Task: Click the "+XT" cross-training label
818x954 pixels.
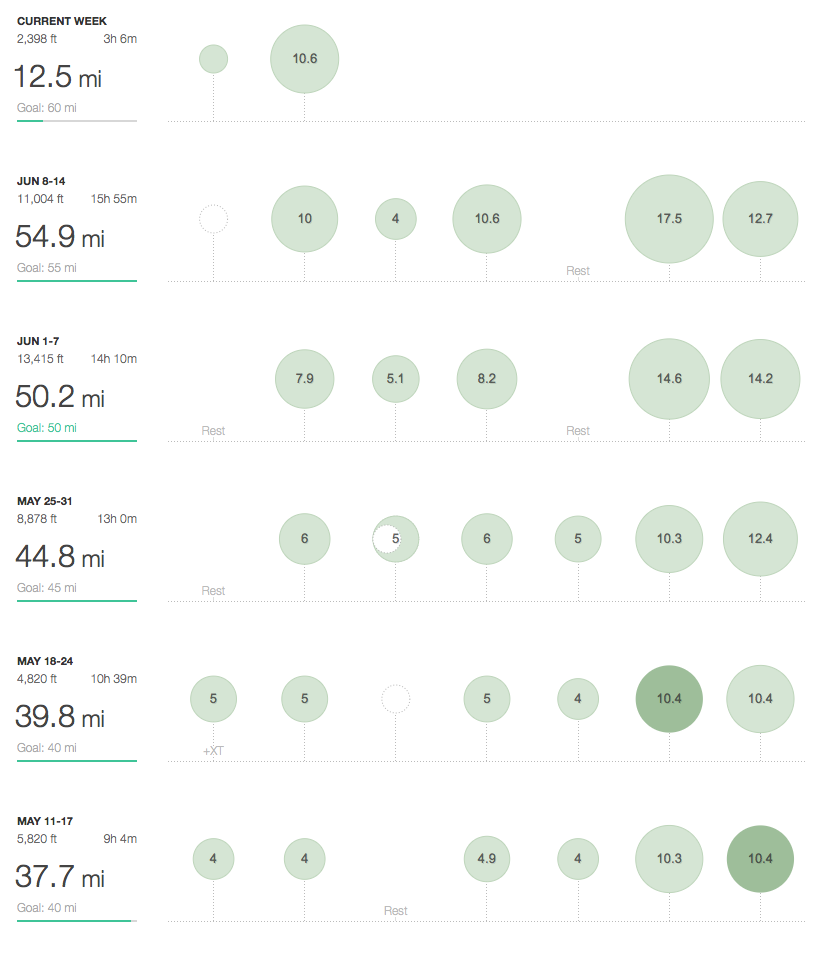Action: pyautogui.click(x=213, y=750)
